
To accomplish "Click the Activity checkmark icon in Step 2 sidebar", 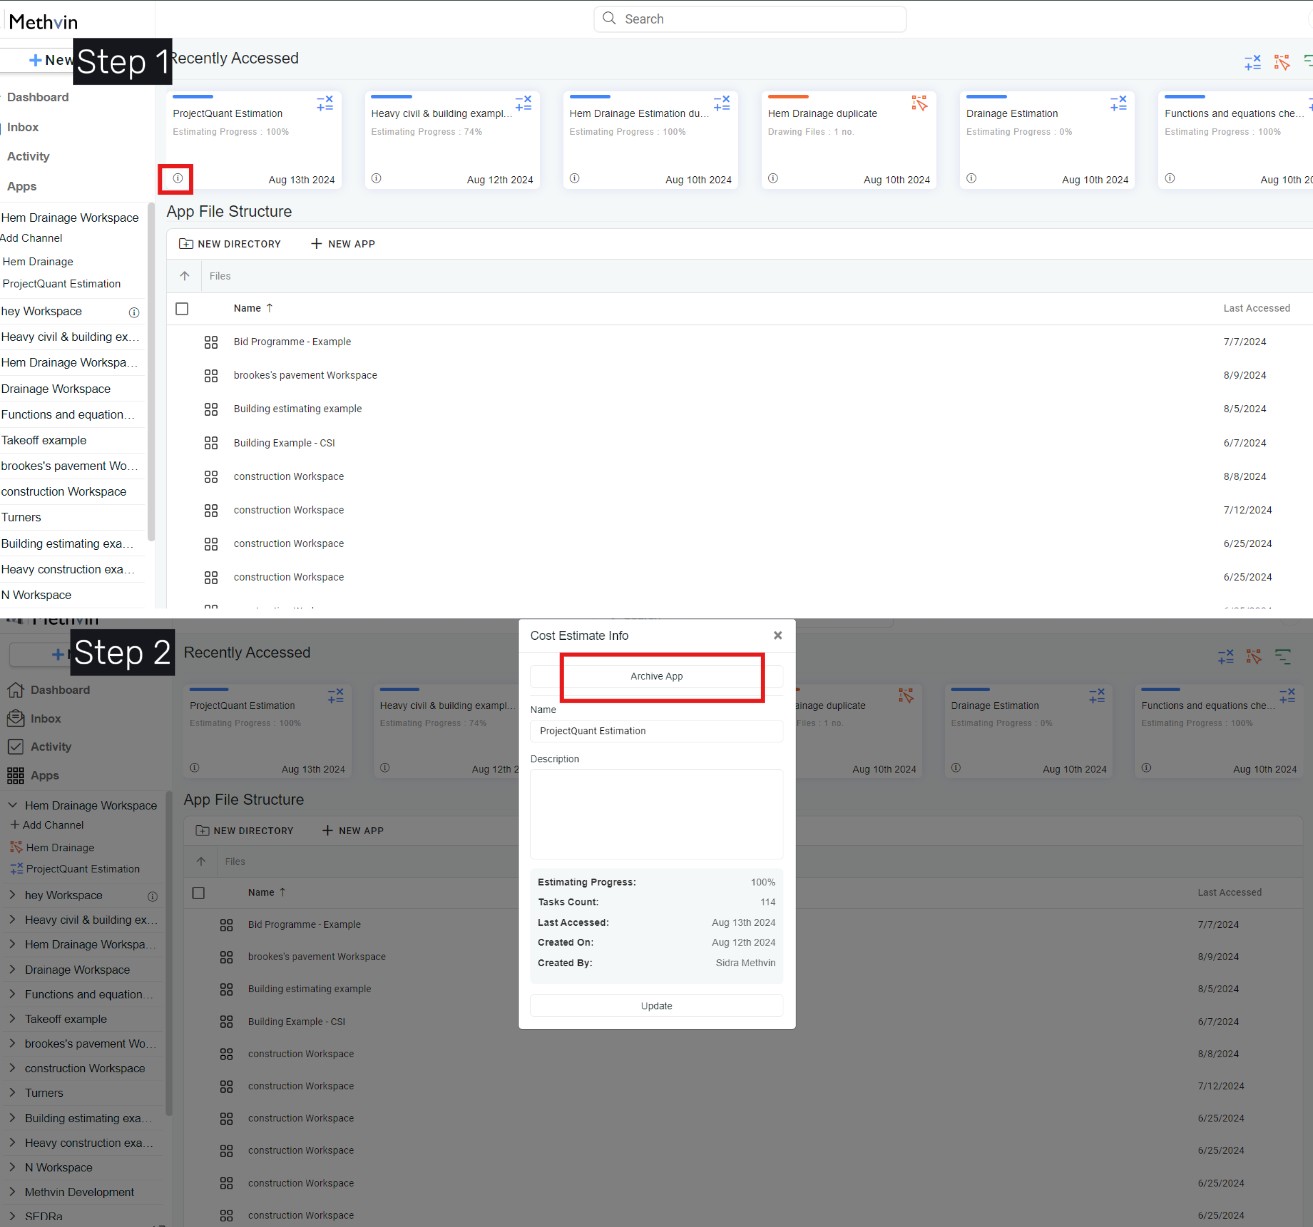I will click(15, 747).
